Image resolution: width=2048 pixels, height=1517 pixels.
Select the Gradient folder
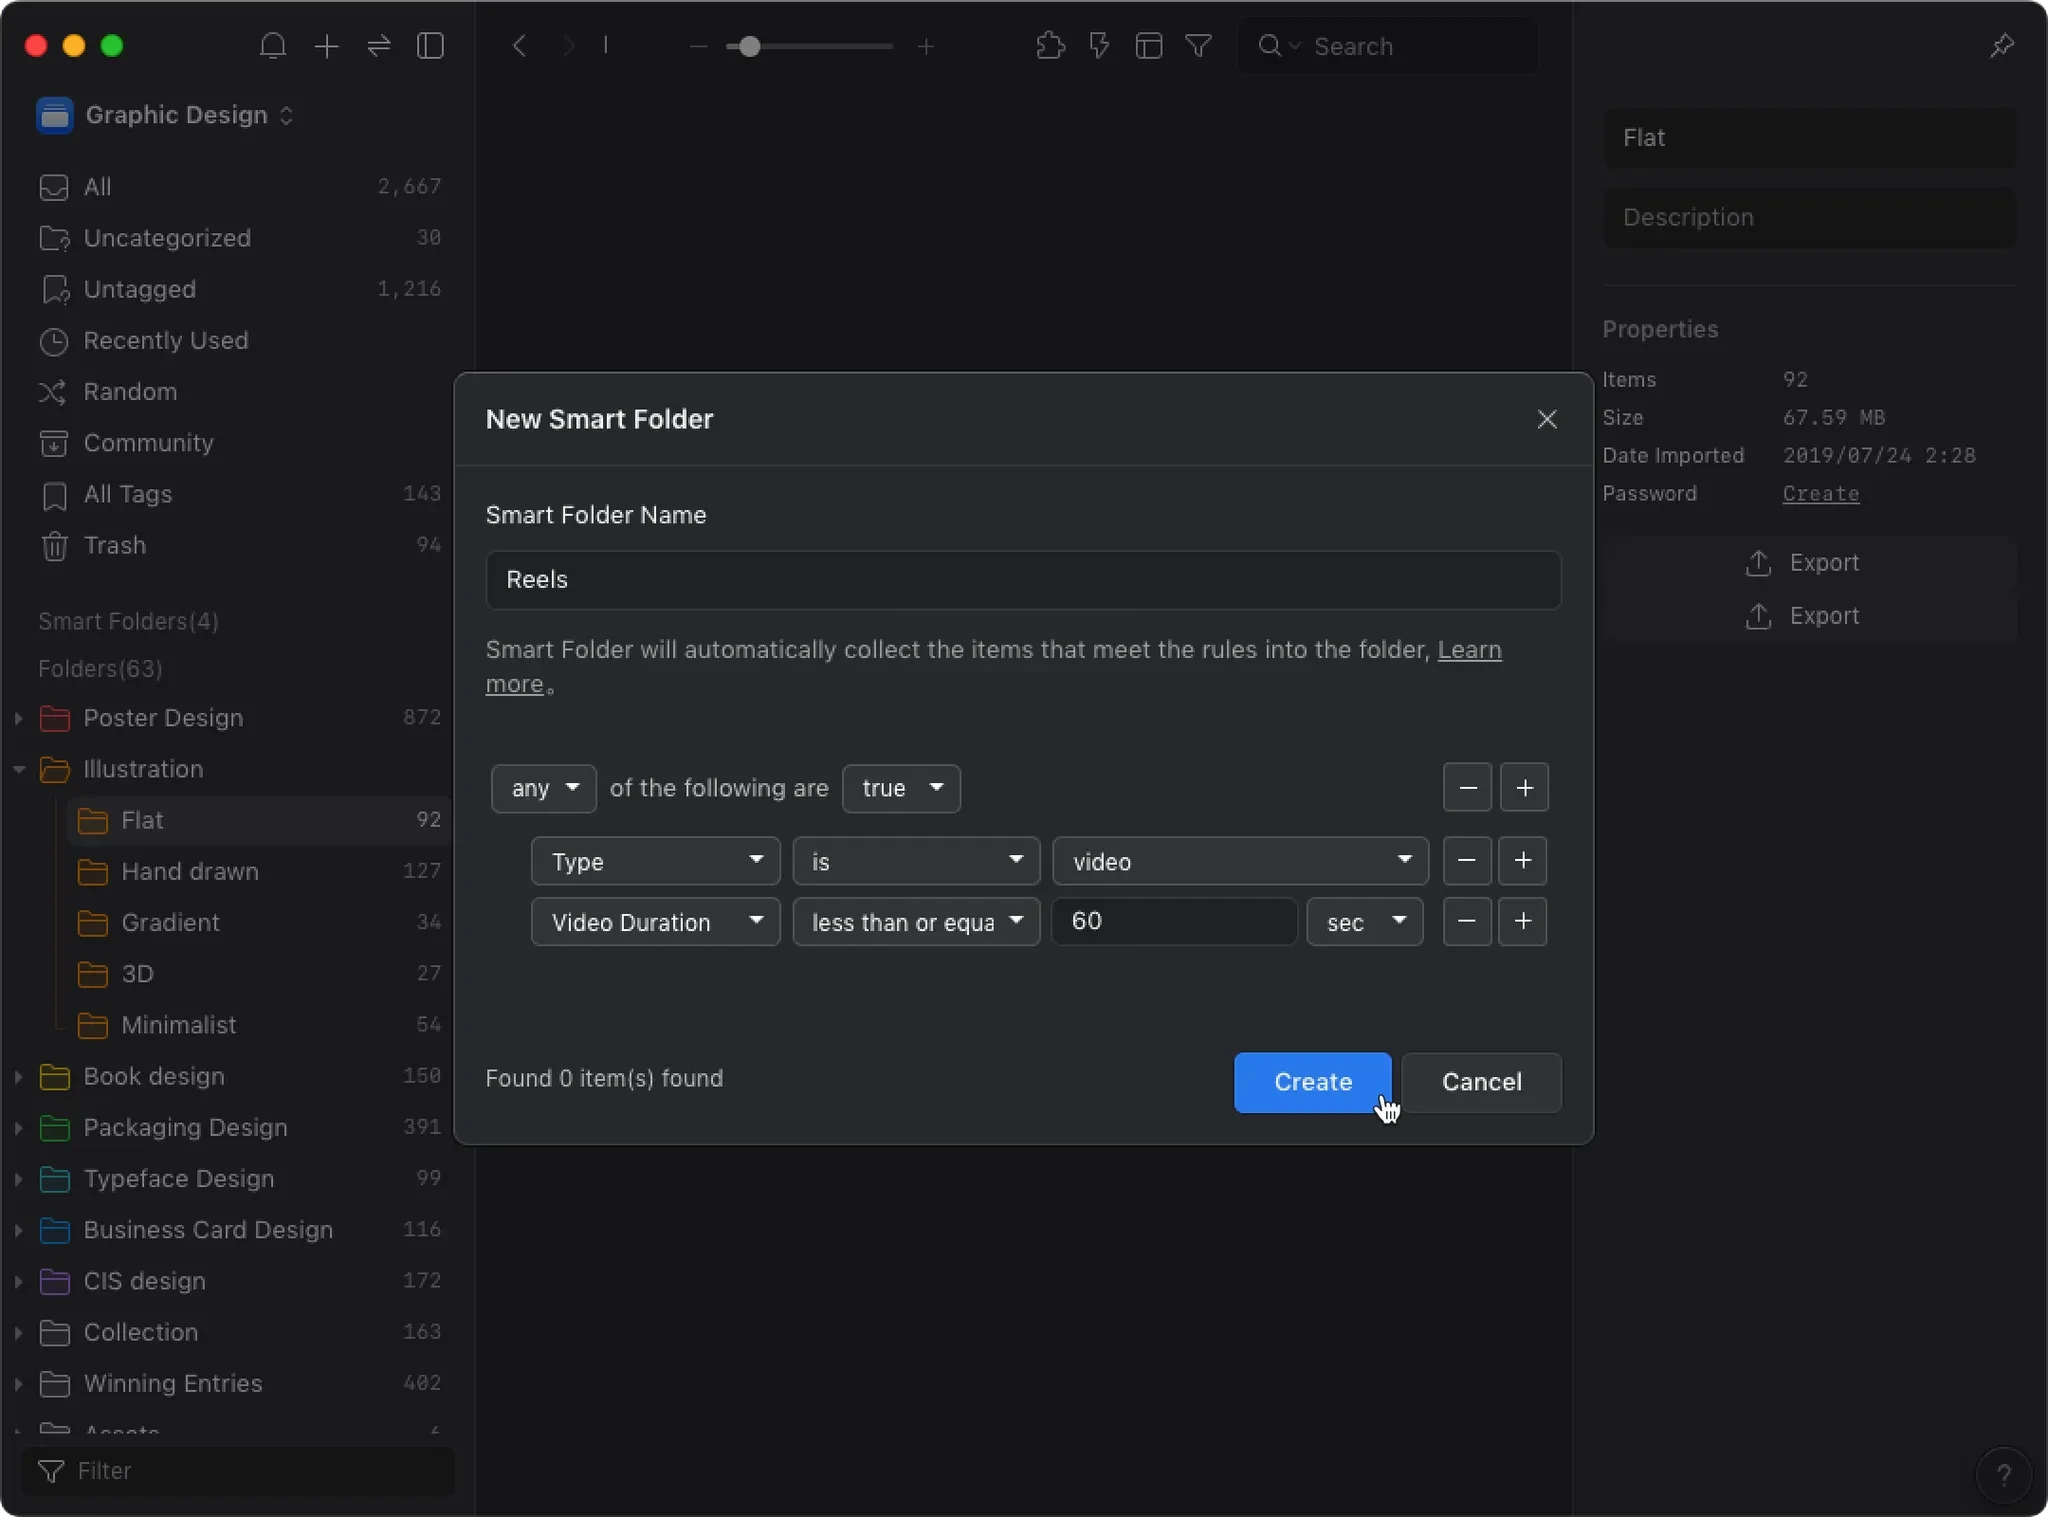(259, 922)
